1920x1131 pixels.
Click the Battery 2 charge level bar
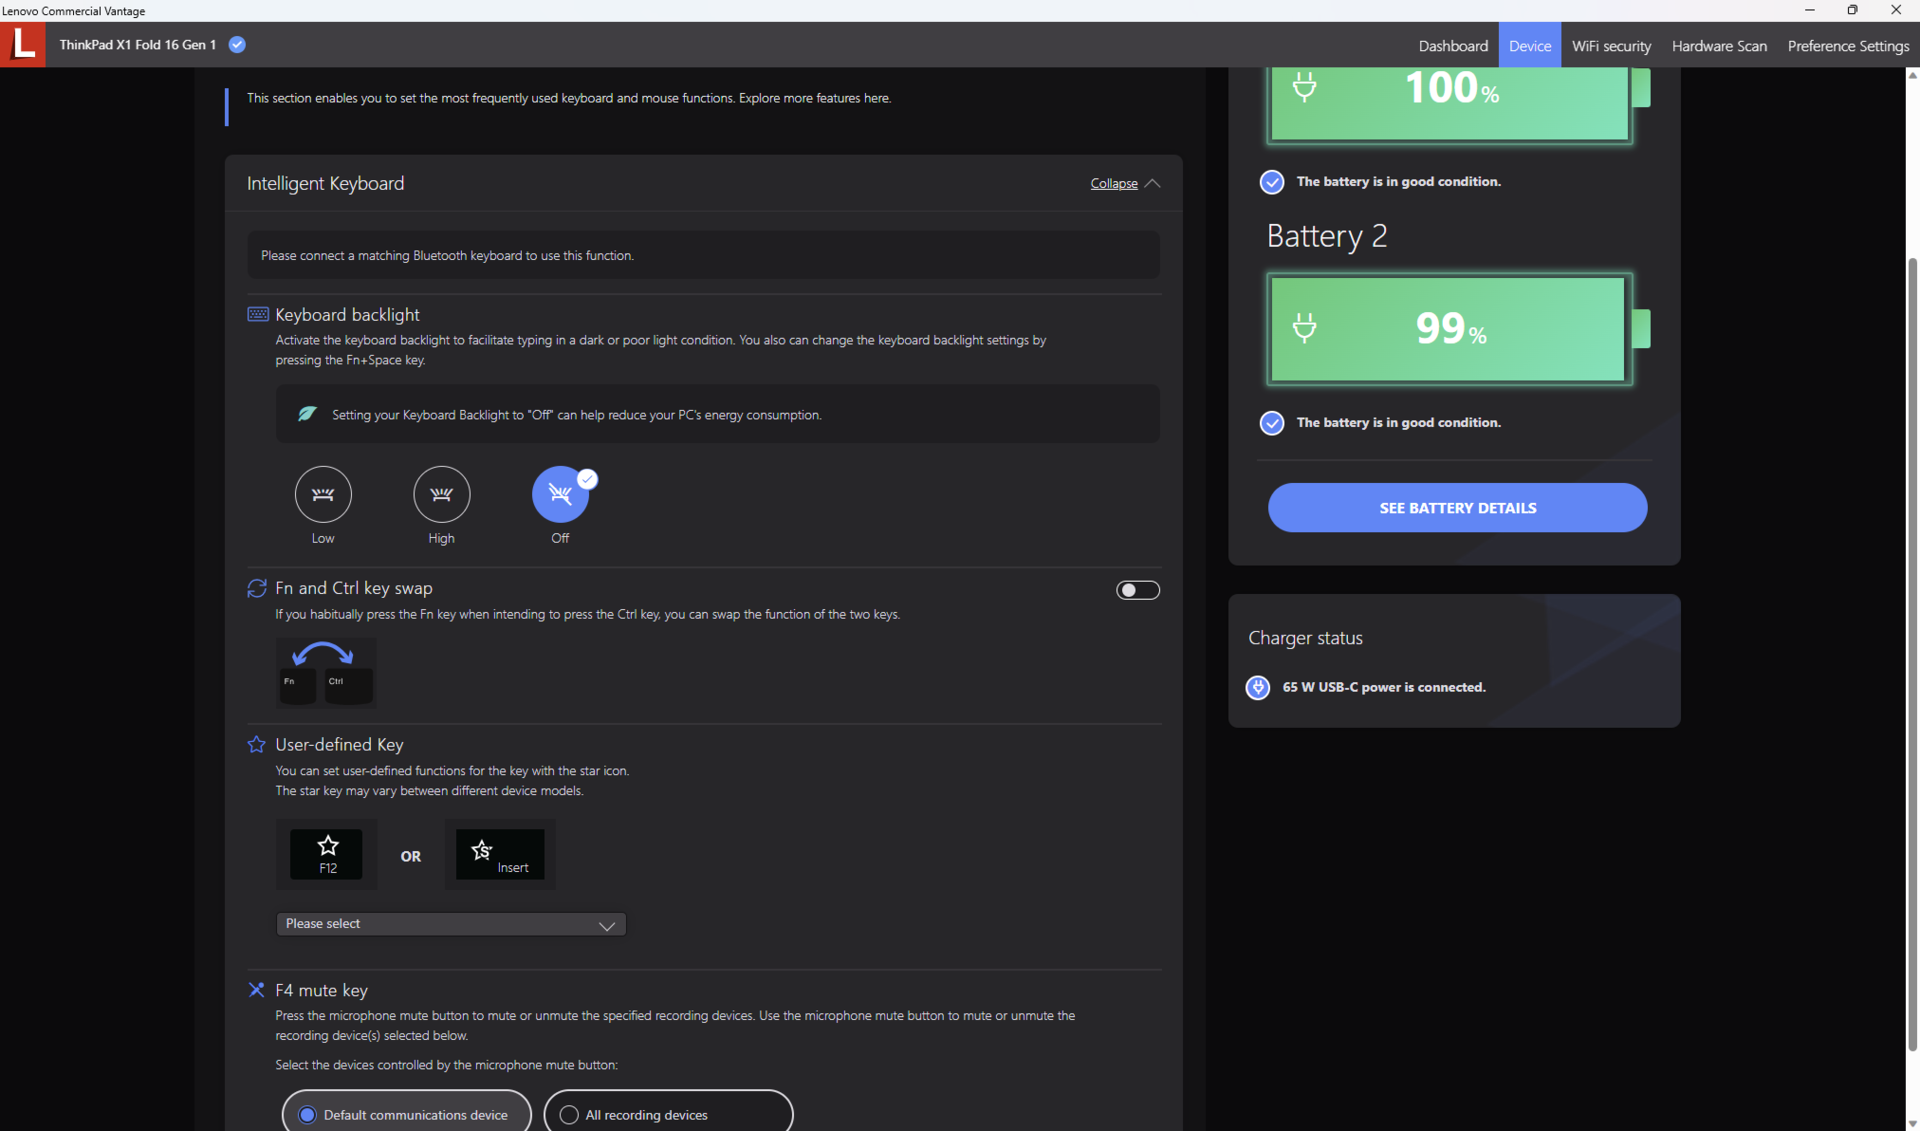1448,329
